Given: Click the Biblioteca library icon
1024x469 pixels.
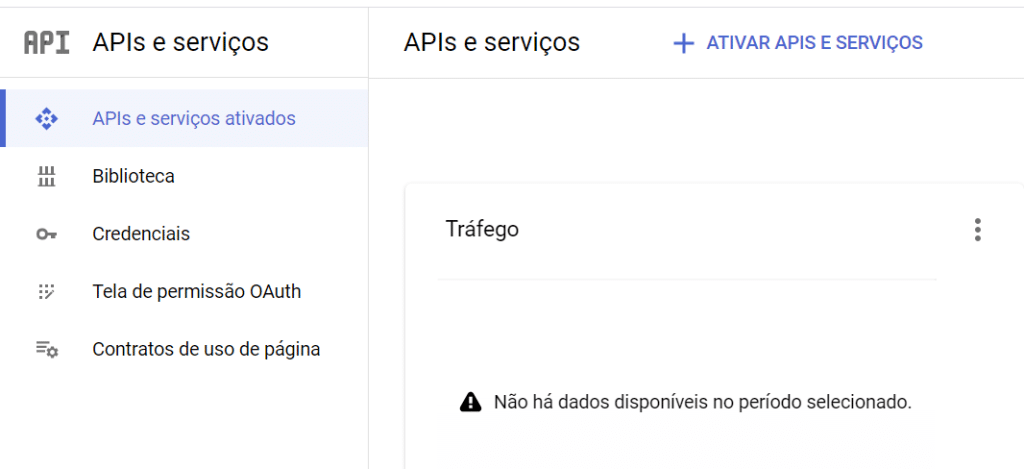Looking at the screenshot, I should pyautogui.click(x=46, y=177).
